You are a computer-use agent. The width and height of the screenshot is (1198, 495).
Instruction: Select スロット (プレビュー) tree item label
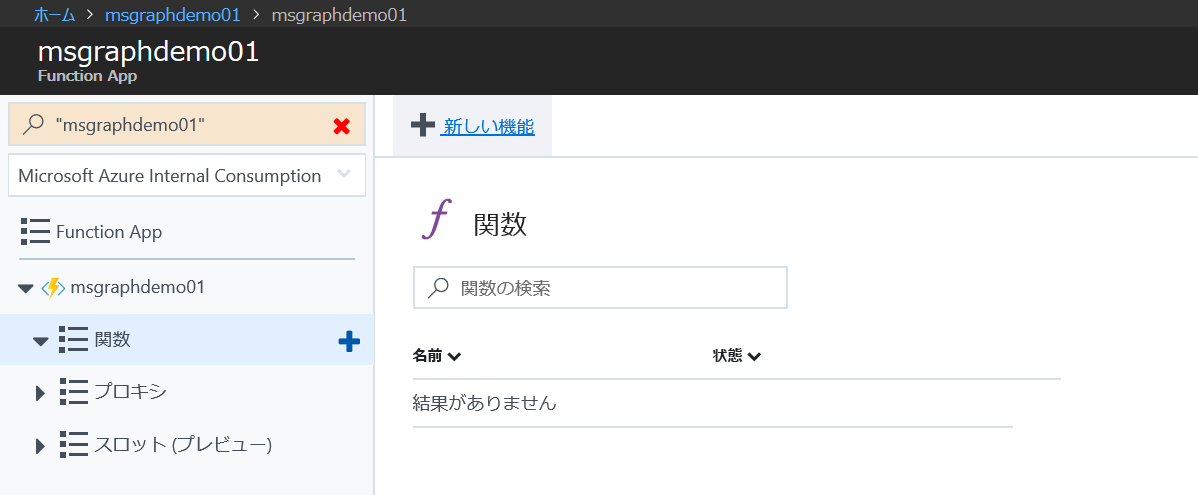183,445
